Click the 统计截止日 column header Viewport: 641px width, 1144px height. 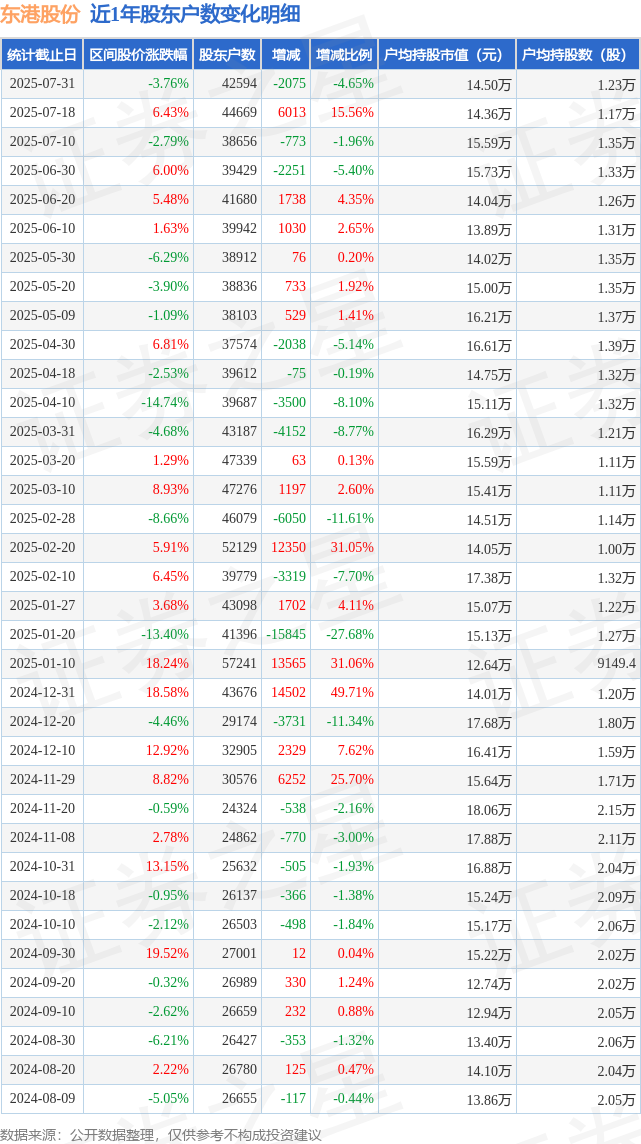click(42, 55)
